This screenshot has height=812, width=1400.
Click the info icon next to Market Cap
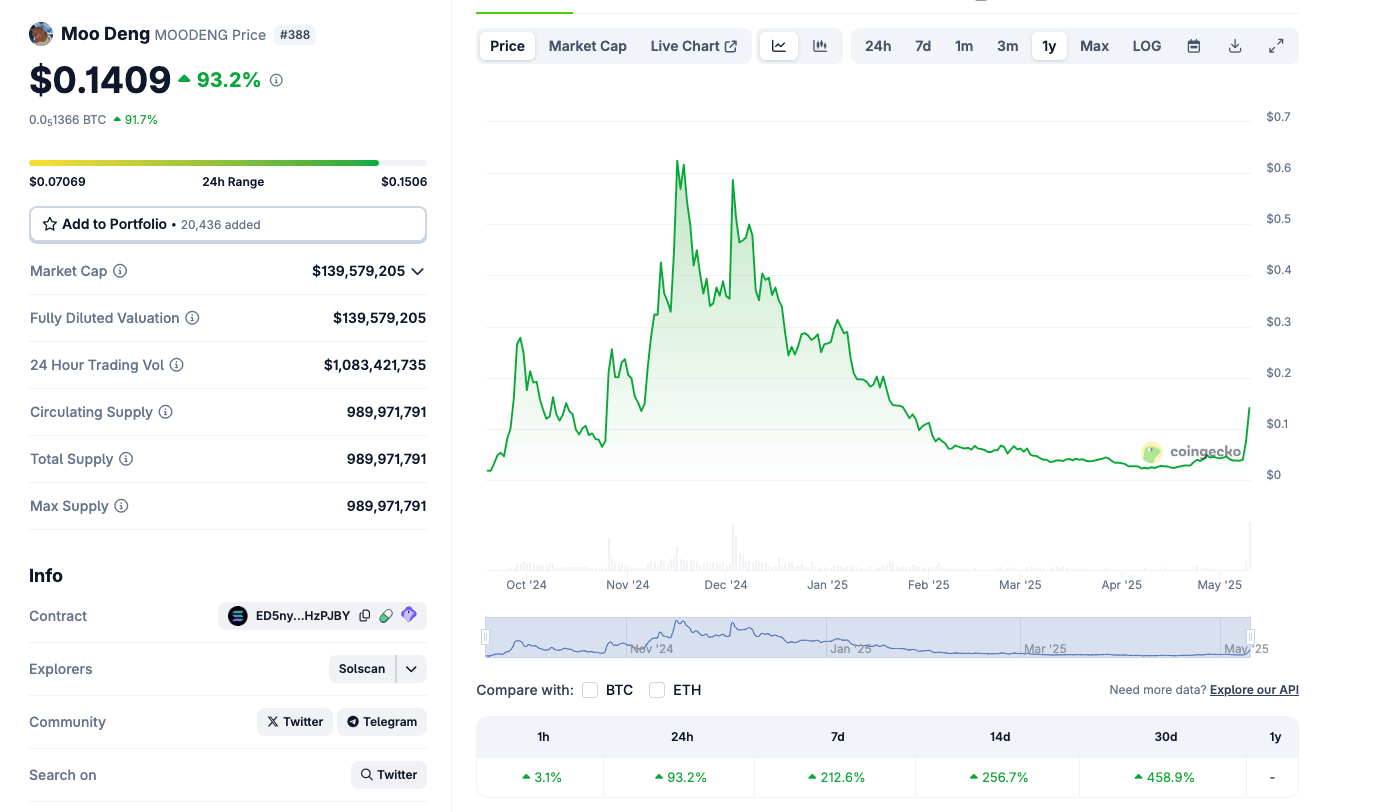point(121,270)
